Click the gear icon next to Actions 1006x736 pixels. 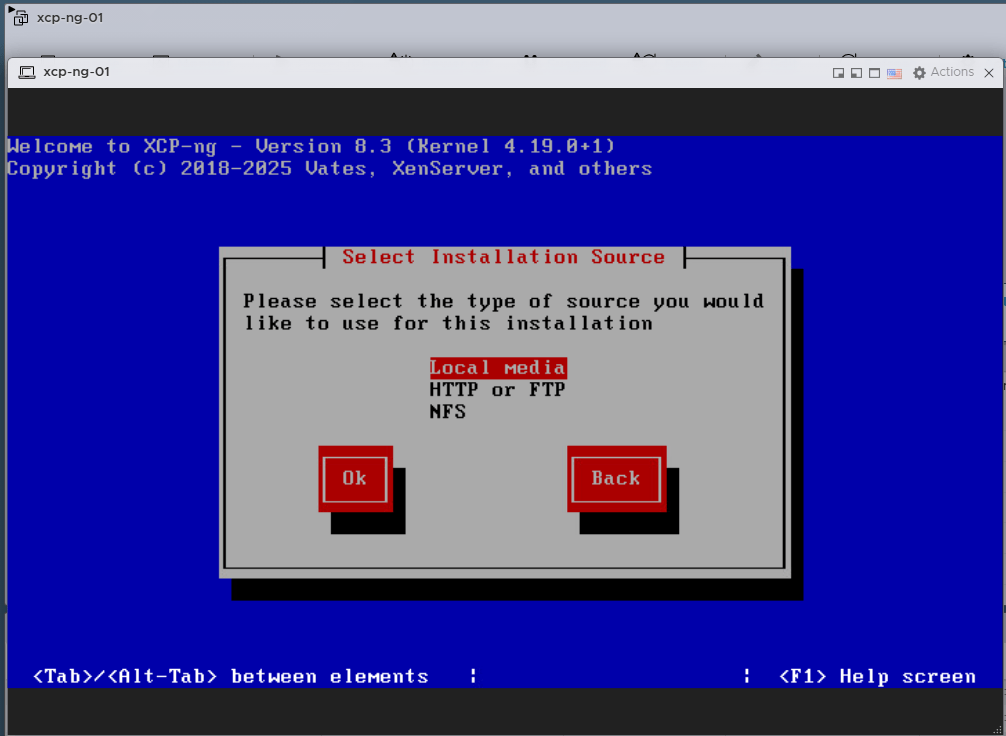pyautogui.click(x=919, y=73)
